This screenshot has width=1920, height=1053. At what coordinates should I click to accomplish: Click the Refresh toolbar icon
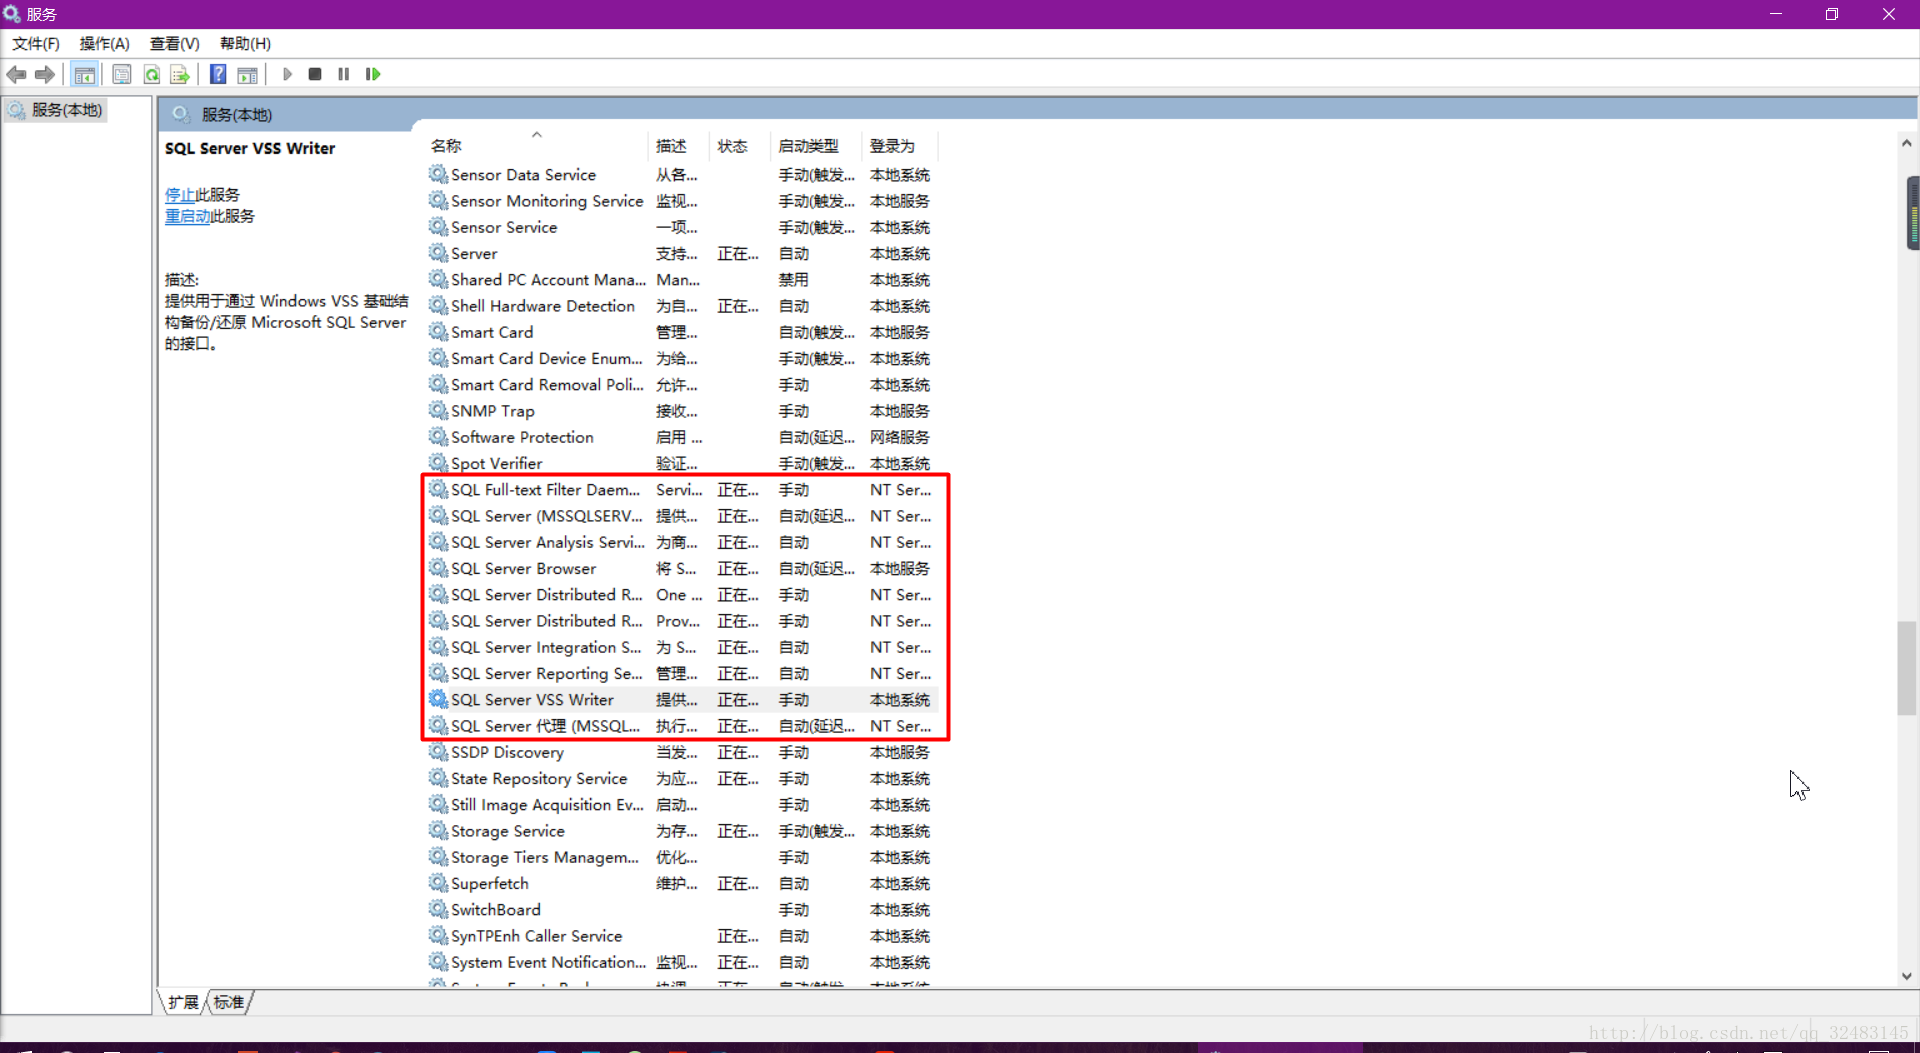pos(152,74)
